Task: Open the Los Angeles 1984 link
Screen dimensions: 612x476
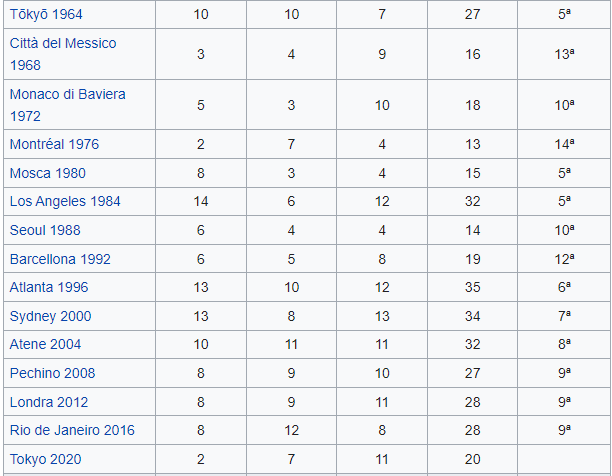Action: [65, 201]
